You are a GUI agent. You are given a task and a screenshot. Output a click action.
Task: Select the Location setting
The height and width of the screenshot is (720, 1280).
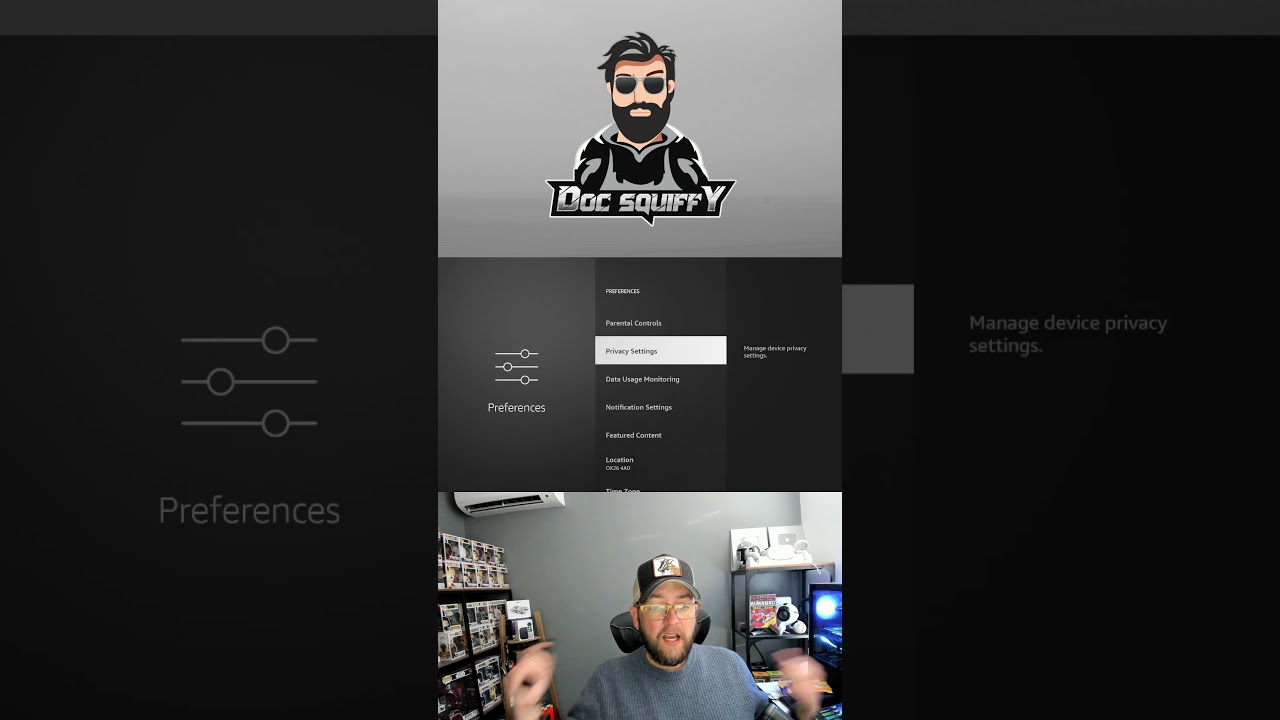coord(619,460)
